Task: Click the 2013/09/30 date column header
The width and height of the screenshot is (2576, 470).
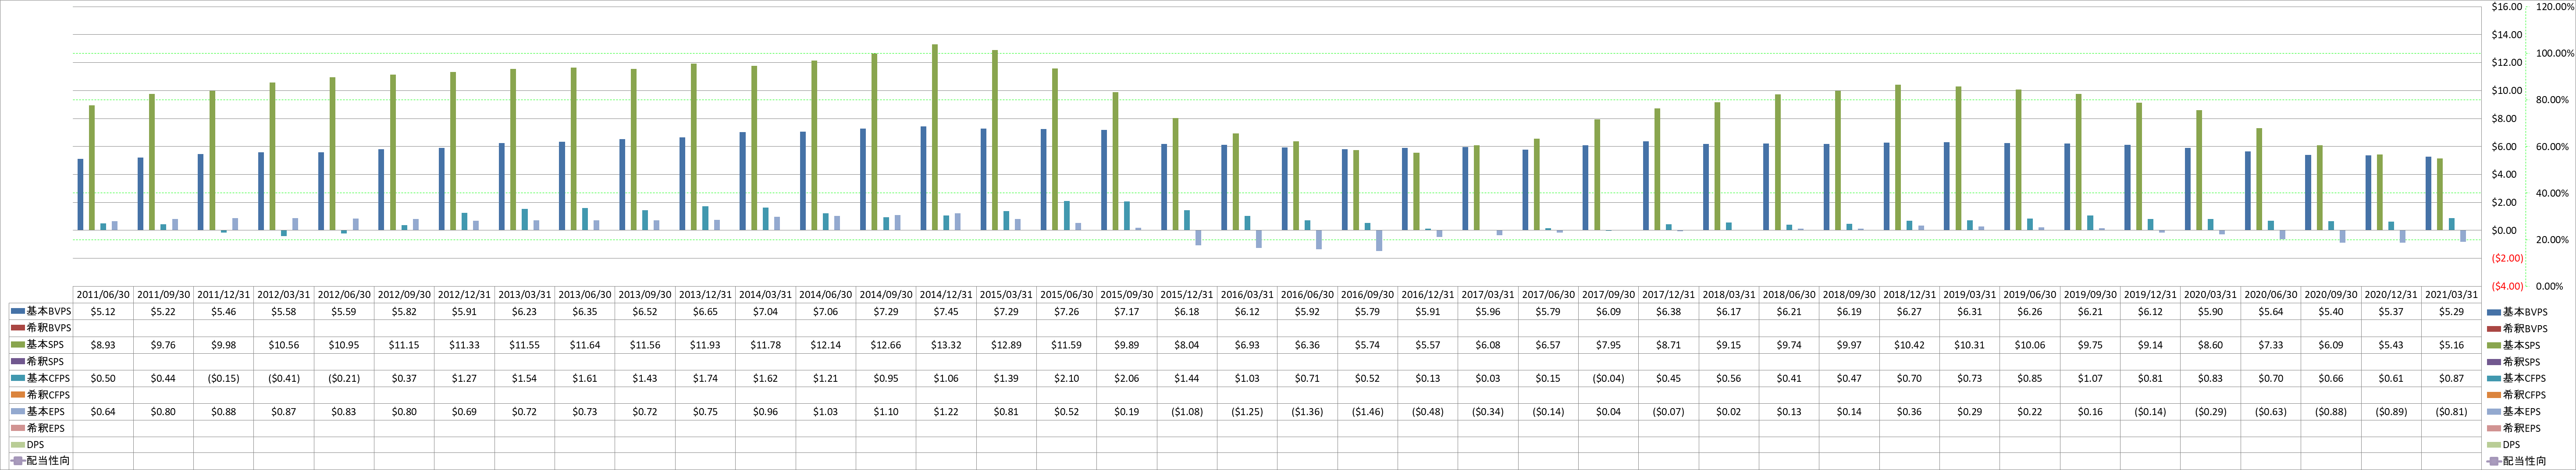Action: click(x=645, y=295)
